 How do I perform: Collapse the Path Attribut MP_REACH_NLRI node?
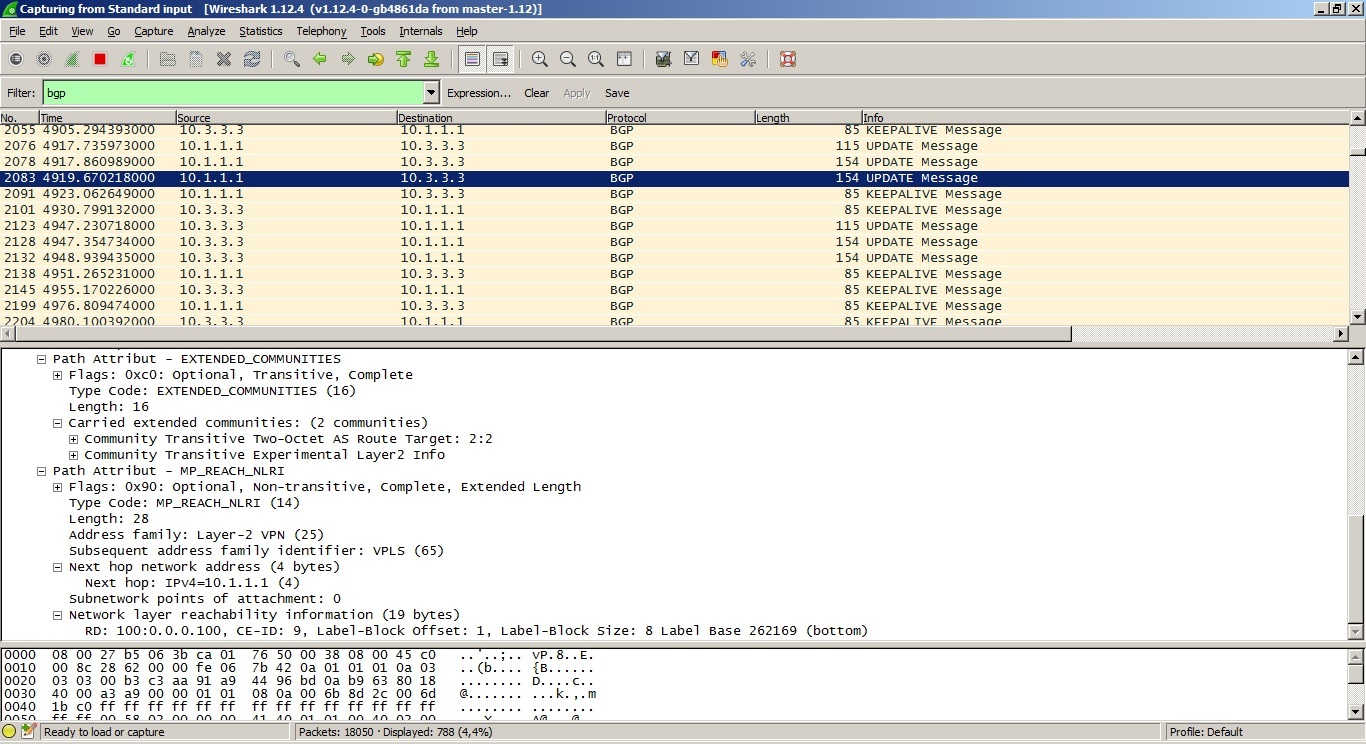pyautogui.click(x=42, y=471)
